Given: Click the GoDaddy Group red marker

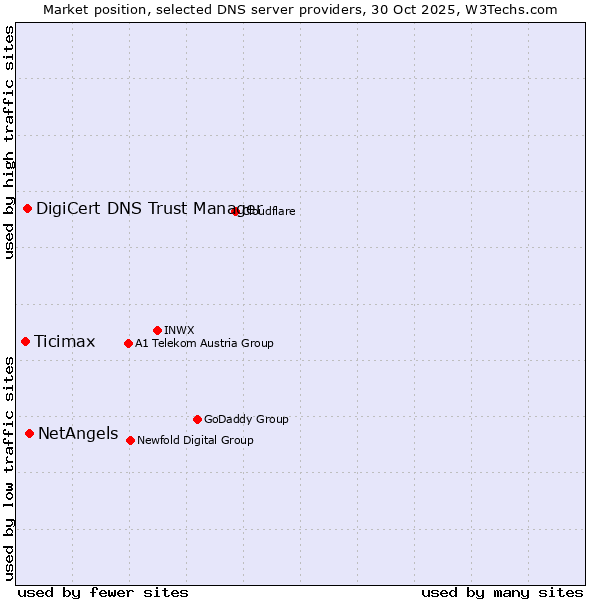Looking at the screenshot, I should [197, 419].
